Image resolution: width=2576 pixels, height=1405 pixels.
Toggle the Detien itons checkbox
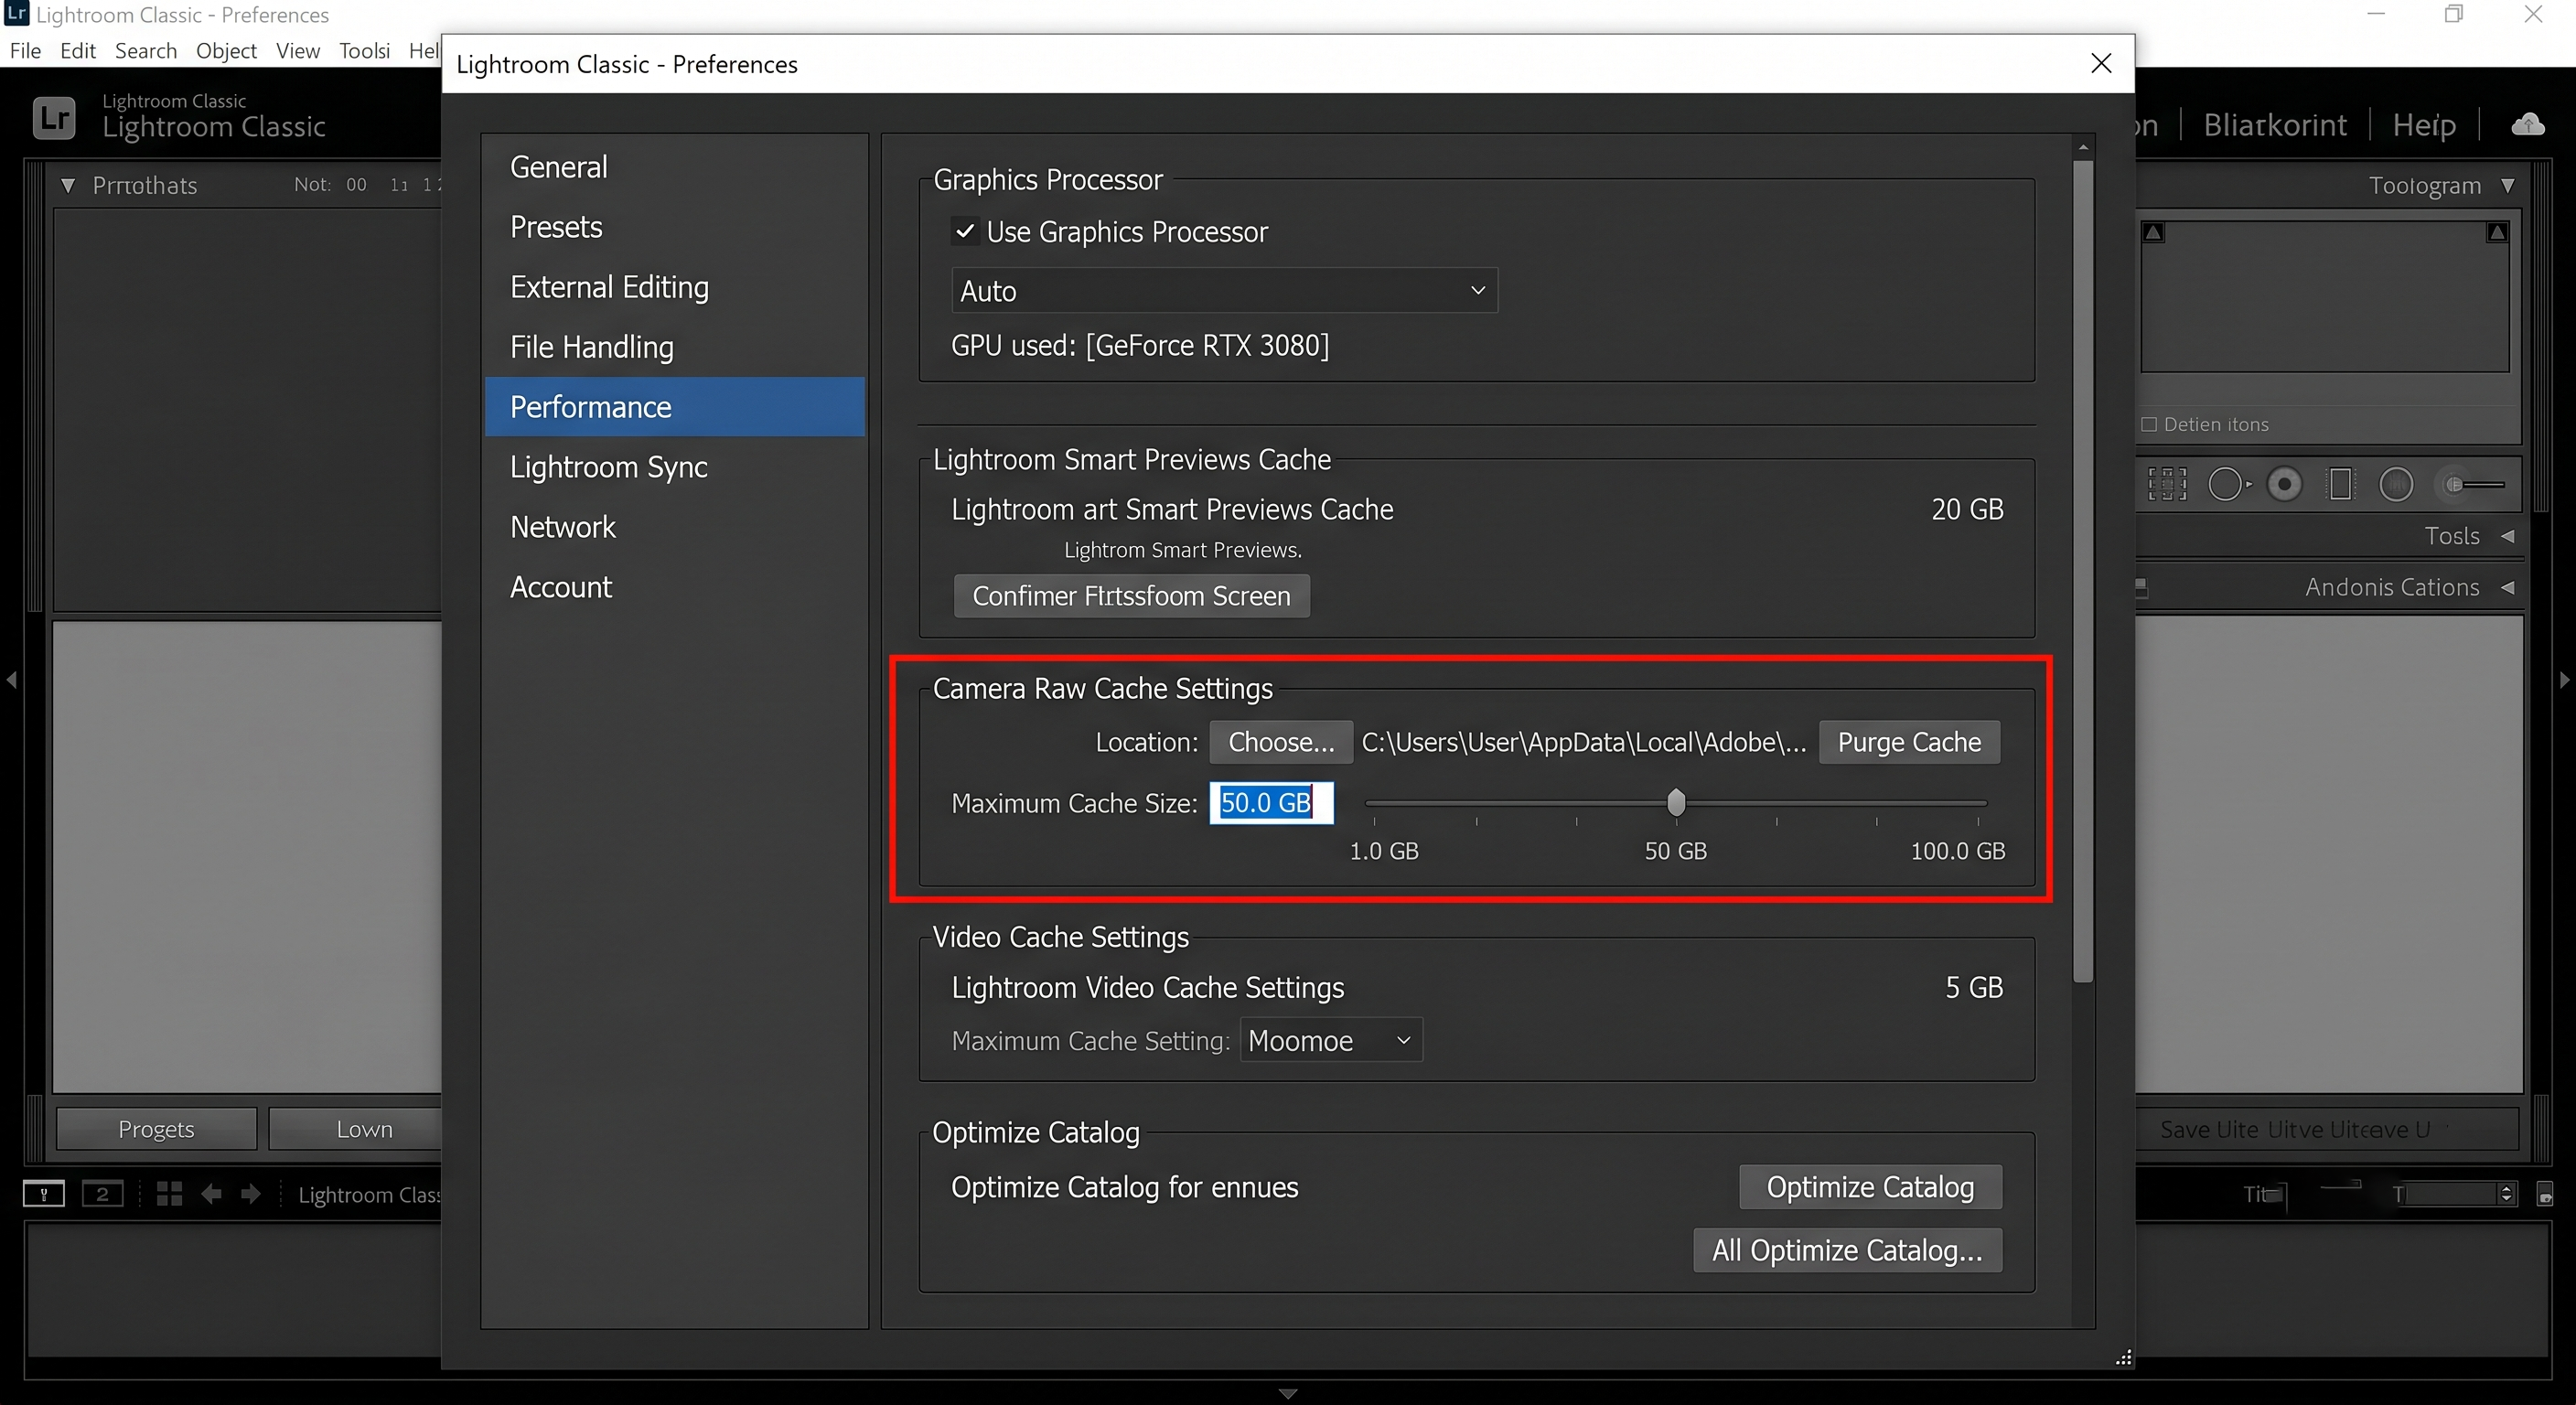coord(2148,424)
